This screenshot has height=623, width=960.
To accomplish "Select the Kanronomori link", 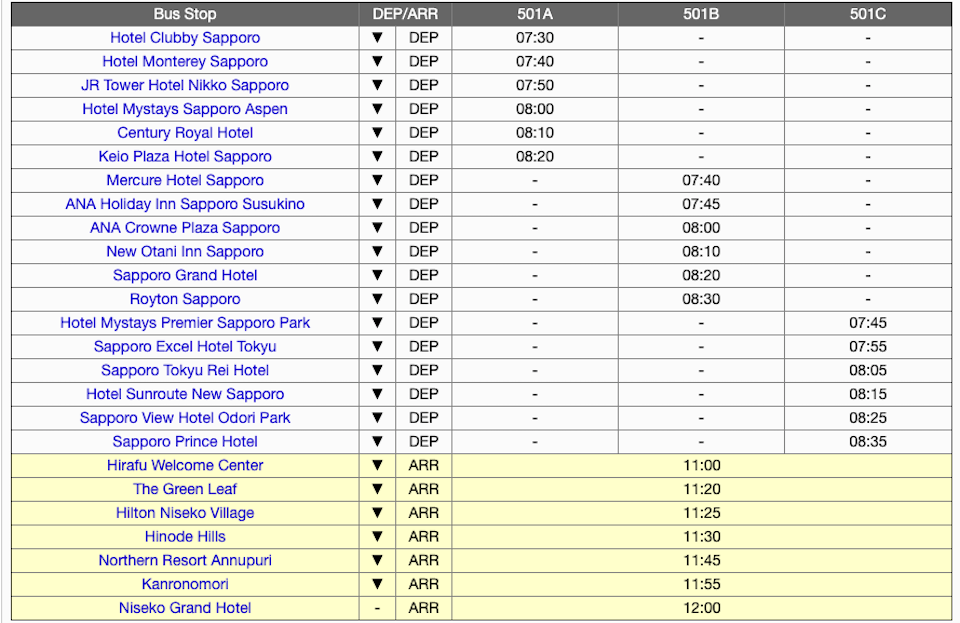I will coord(185,584).
